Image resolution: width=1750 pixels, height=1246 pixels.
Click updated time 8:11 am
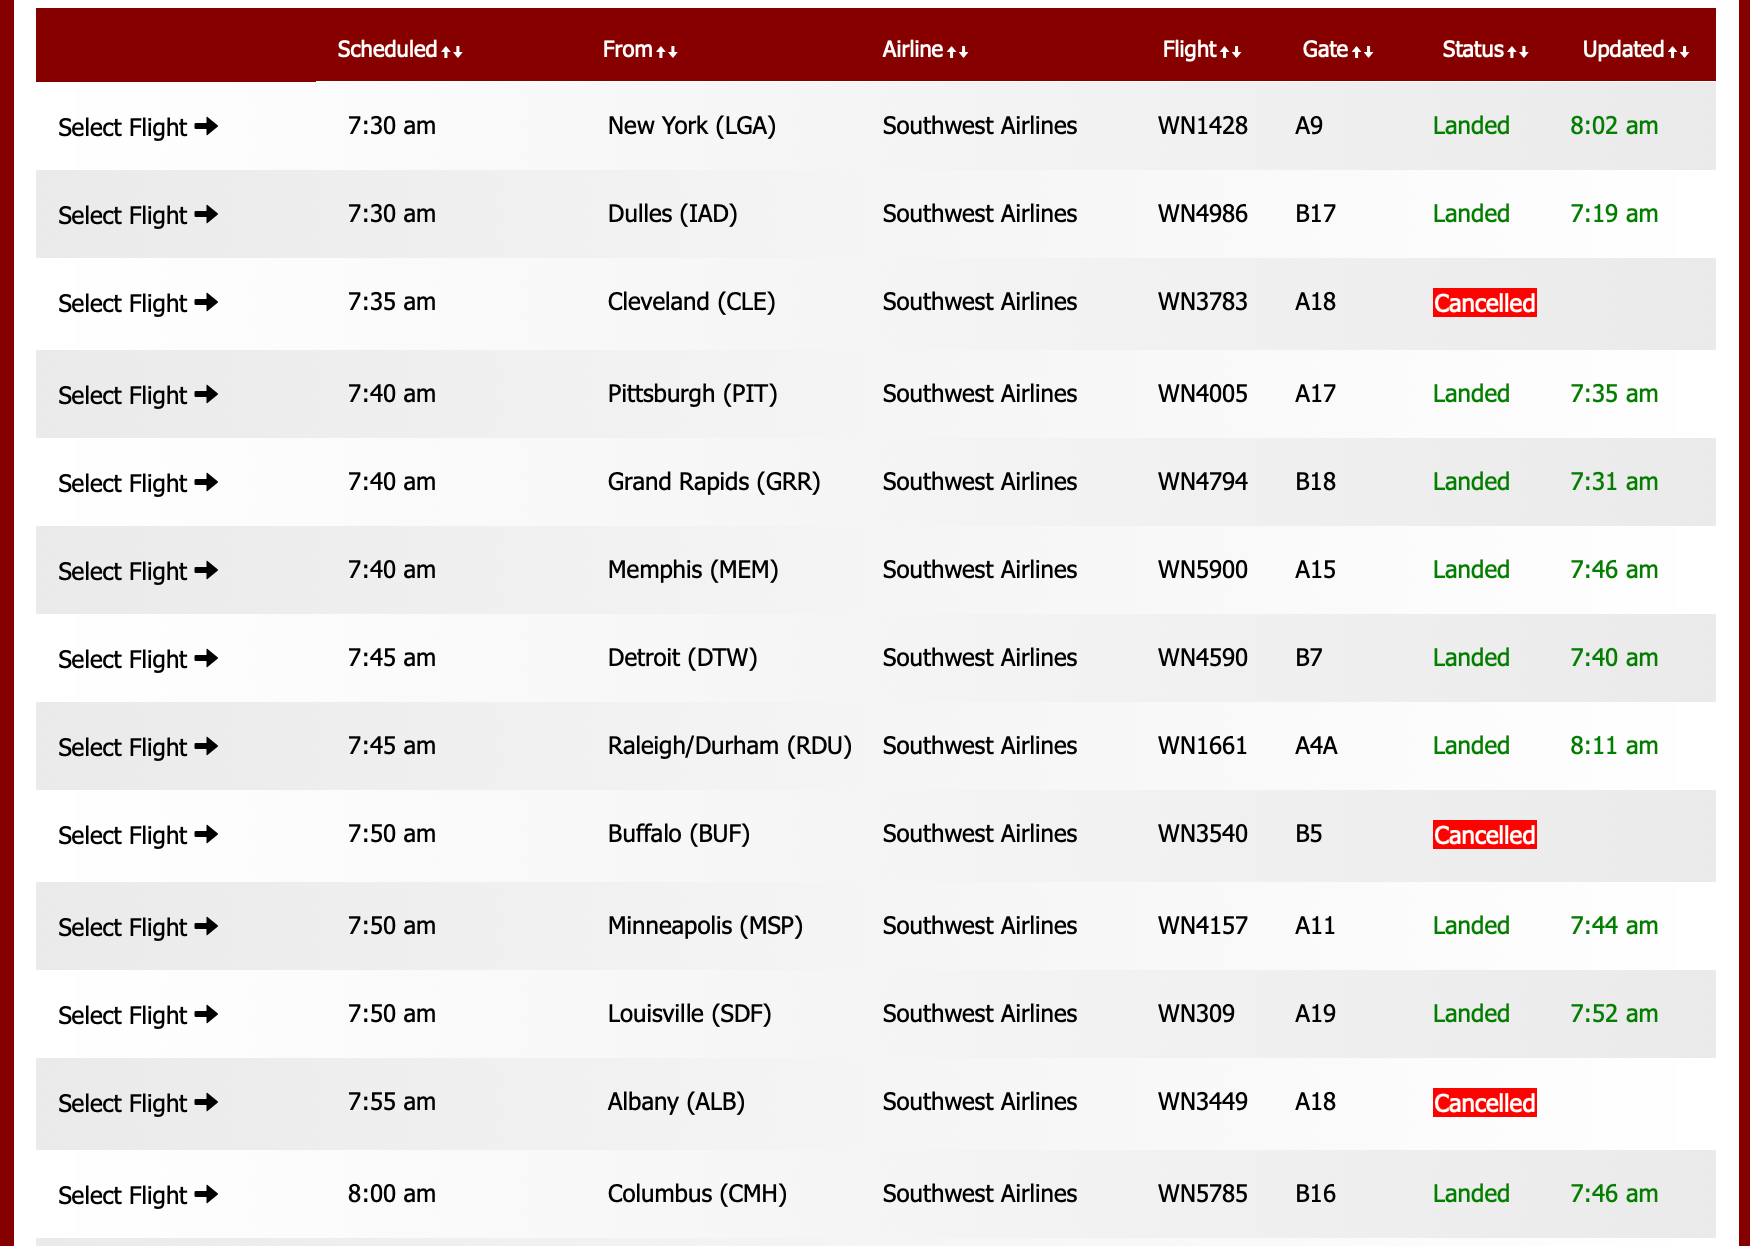pyautogui.click(x=1614, y=745)
